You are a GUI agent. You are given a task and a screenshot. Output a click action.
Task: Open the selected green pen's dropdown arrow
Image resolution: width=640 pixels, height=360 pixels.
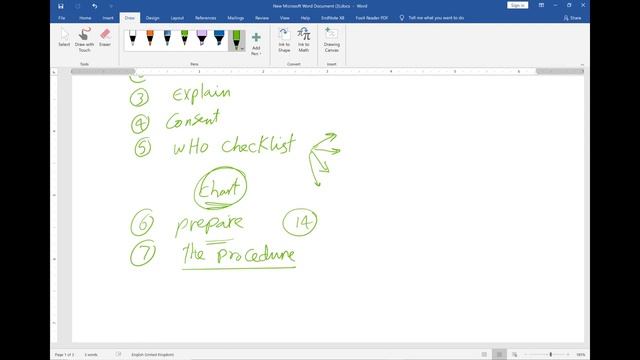click(x=242, y=49)
